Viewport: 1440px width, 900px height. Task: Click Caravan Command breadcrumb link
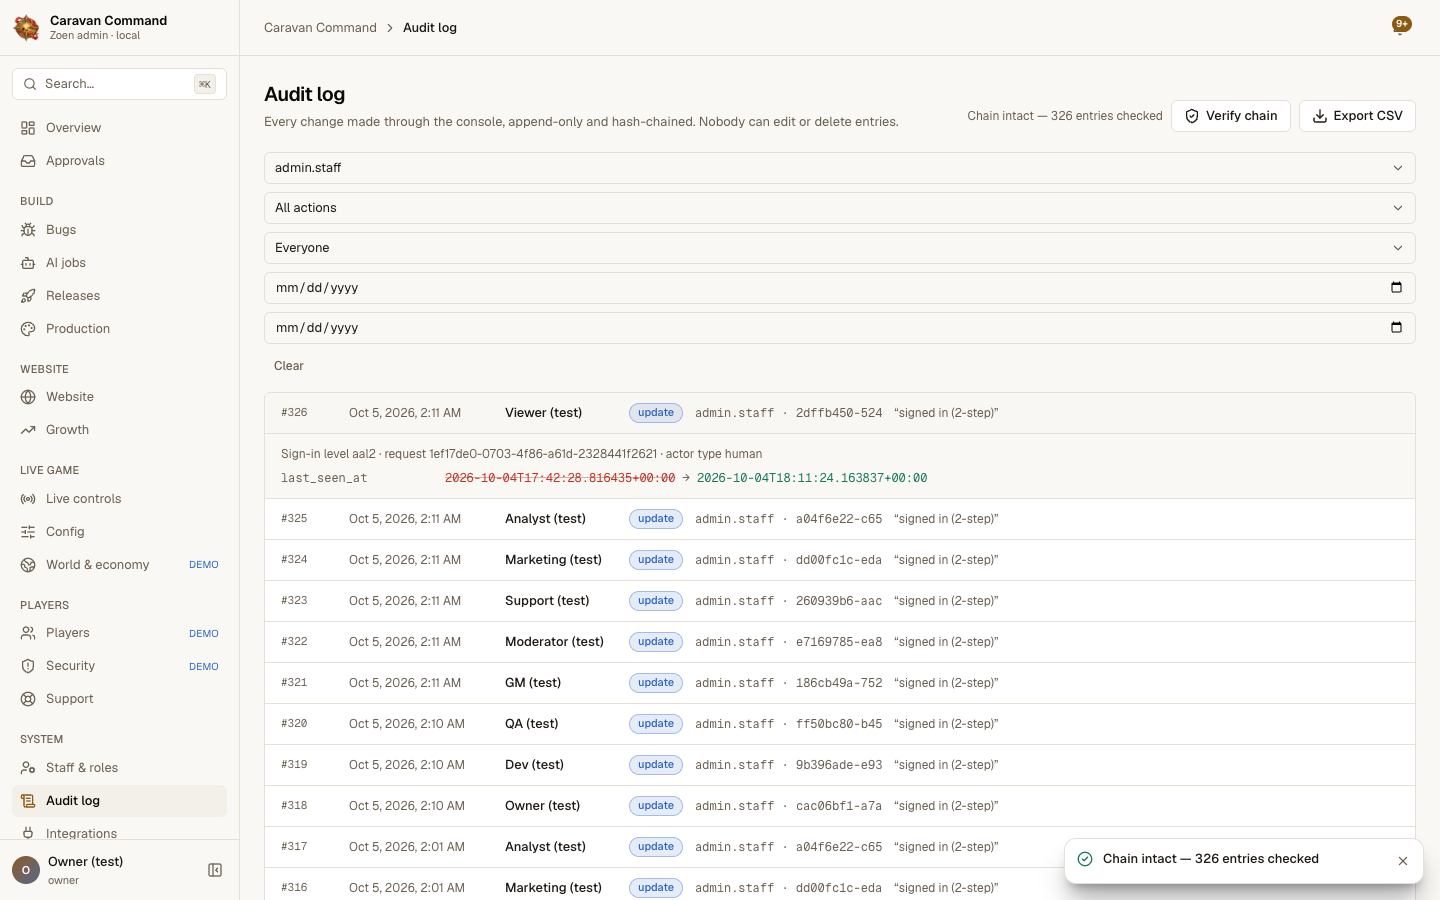point(320,28)
